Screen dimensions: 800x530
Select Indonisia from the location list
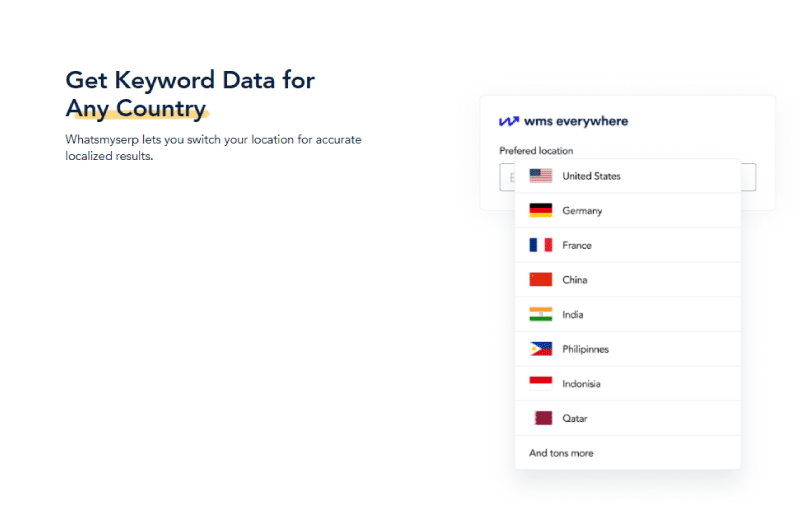[628, 384]
